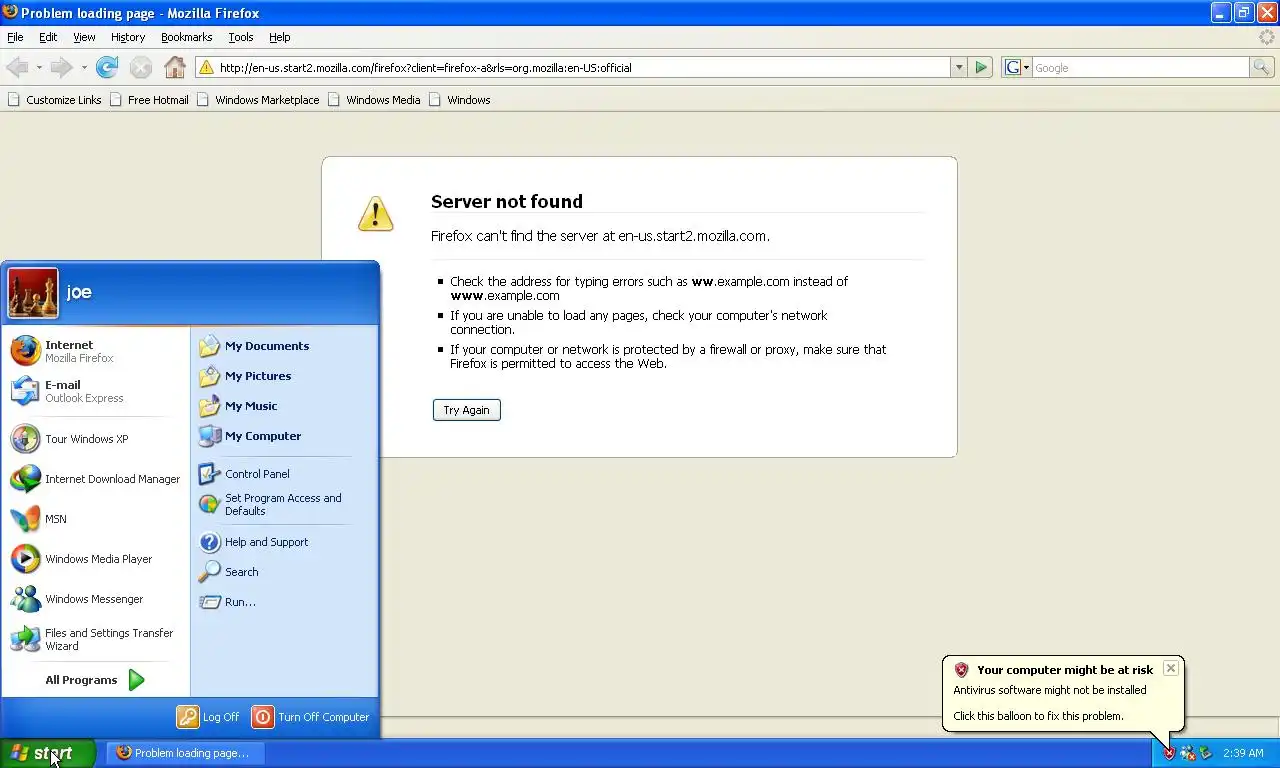Expand All Programs in the Start menu
This screenshot has height=768, width=1280.
click(x=95, y=680)
